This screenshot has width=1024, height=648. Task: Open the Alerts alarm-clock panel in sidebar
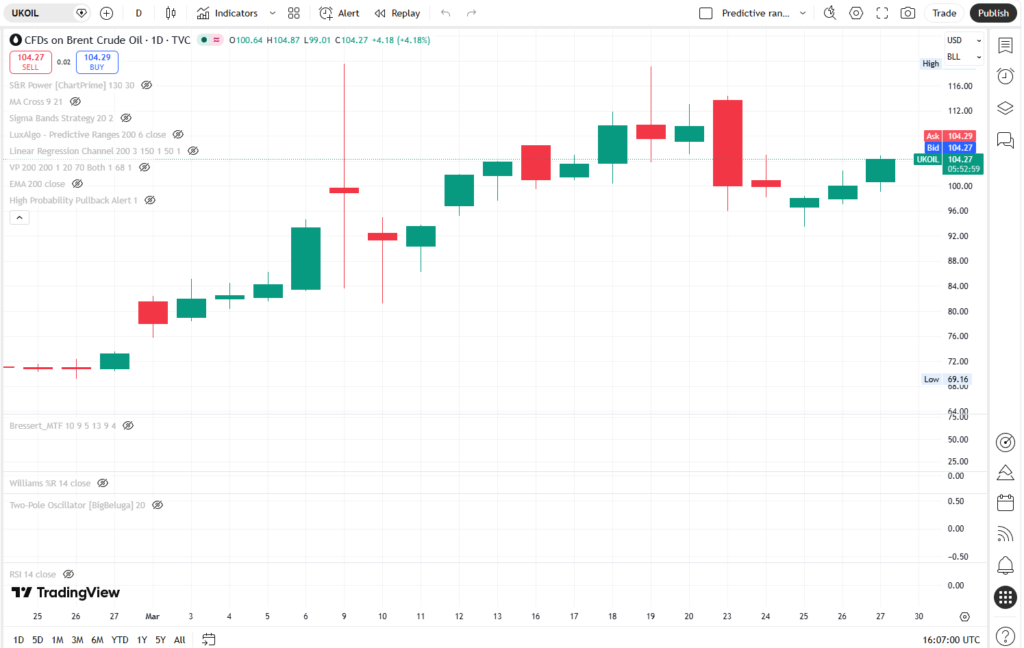pos(1006,77)
